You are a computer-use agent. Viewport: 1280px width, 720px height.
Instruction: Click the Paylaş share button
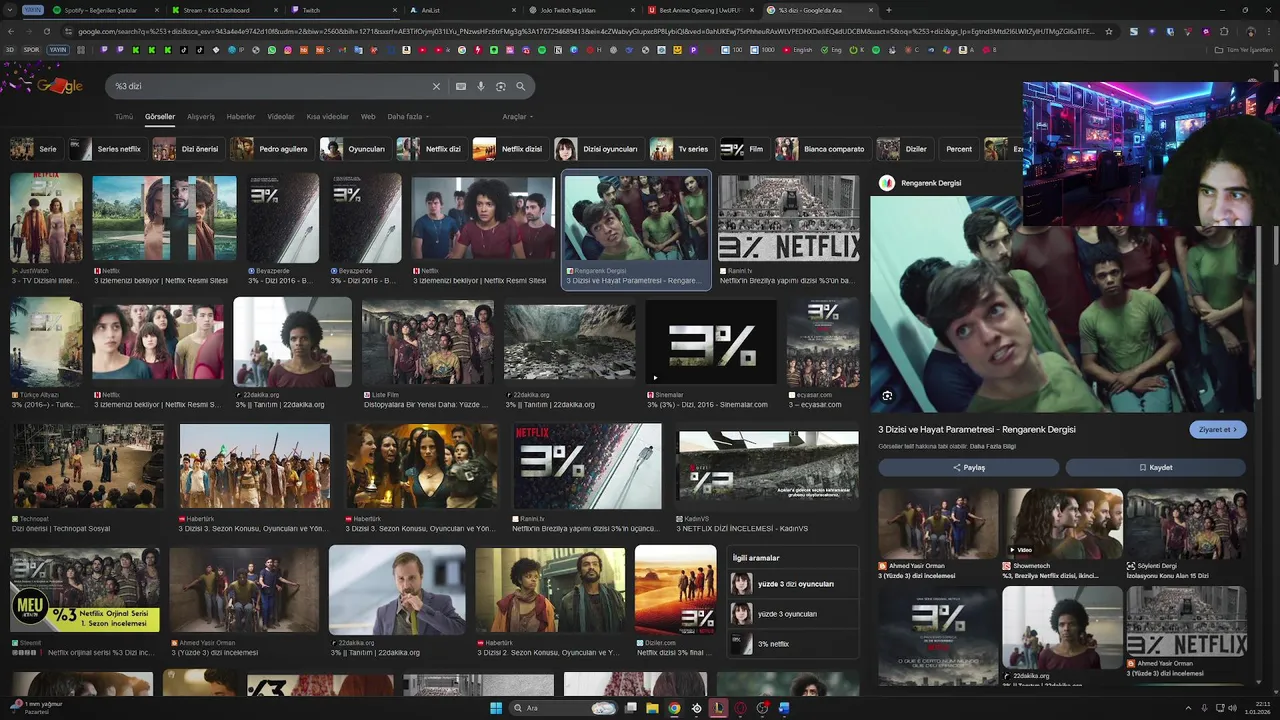pyautogui.click(x=968, y=467)
